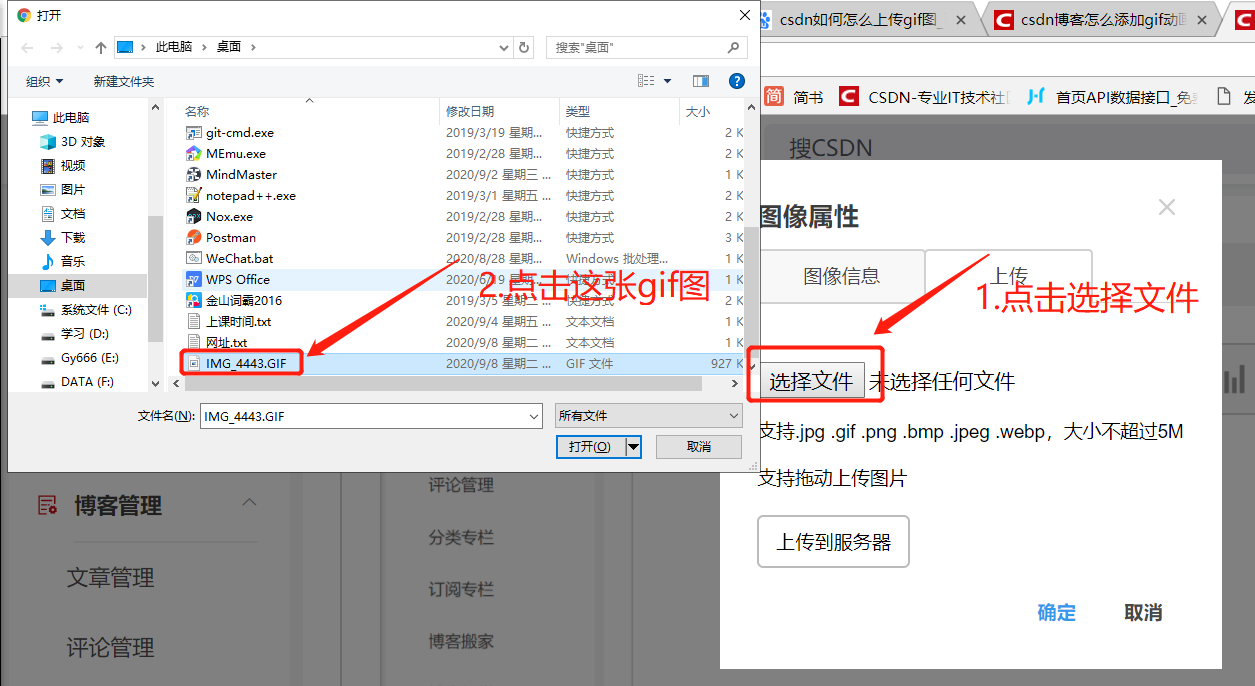Open the 所有文件 file type dropdown
1255x686 pixels.
click(648, 414)
